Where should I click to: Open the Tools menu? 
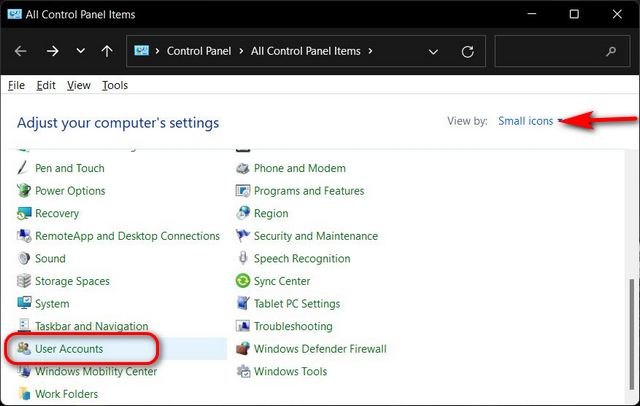pos(115,86)
